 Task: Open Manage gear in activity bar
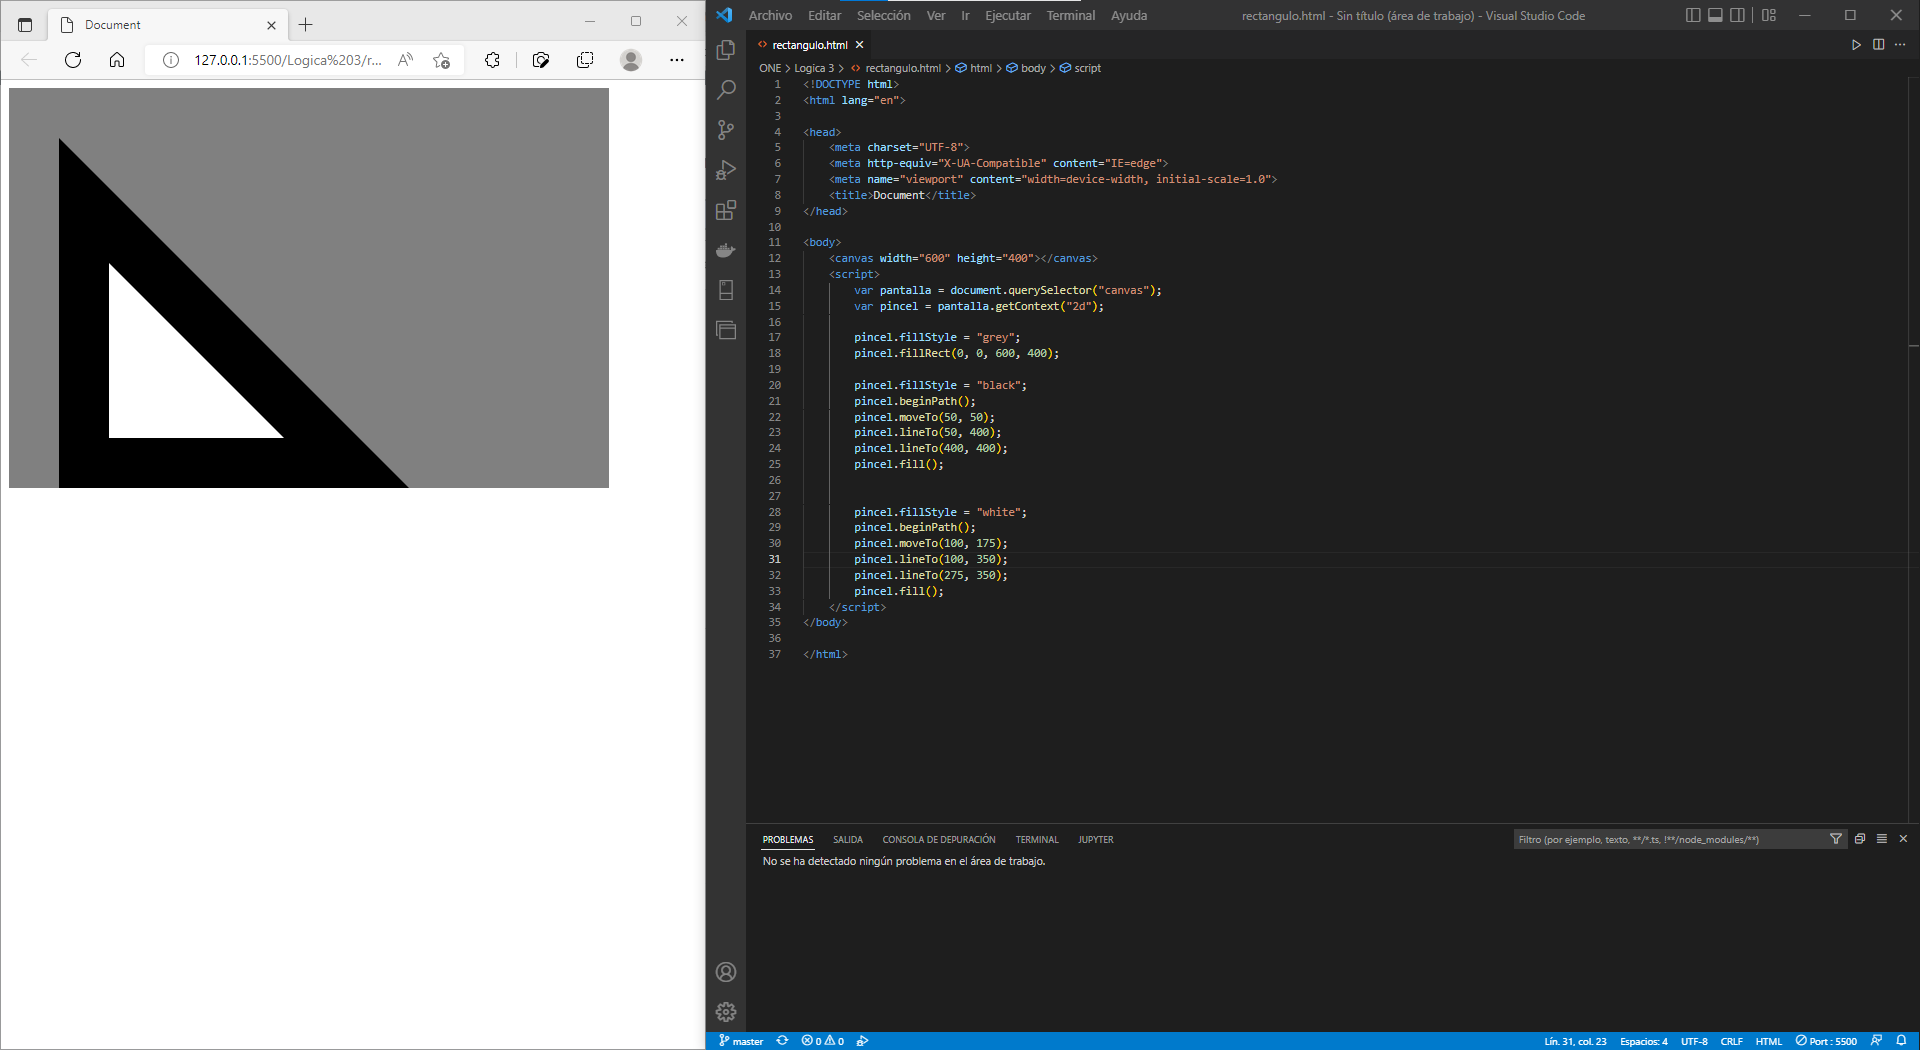(726, 1012)
